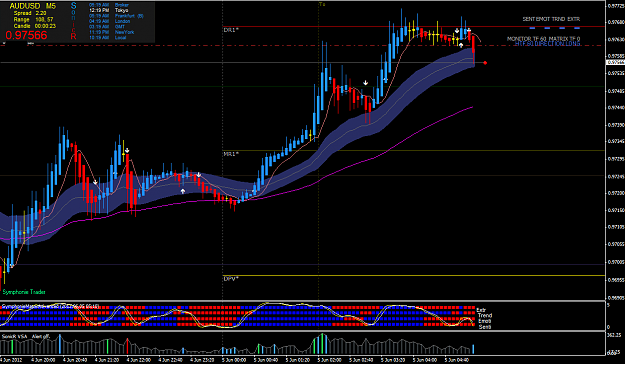Click the Candle 00:00:23 countdown
This screenshot has width=625, height=365.
click(x=35, y=26)
